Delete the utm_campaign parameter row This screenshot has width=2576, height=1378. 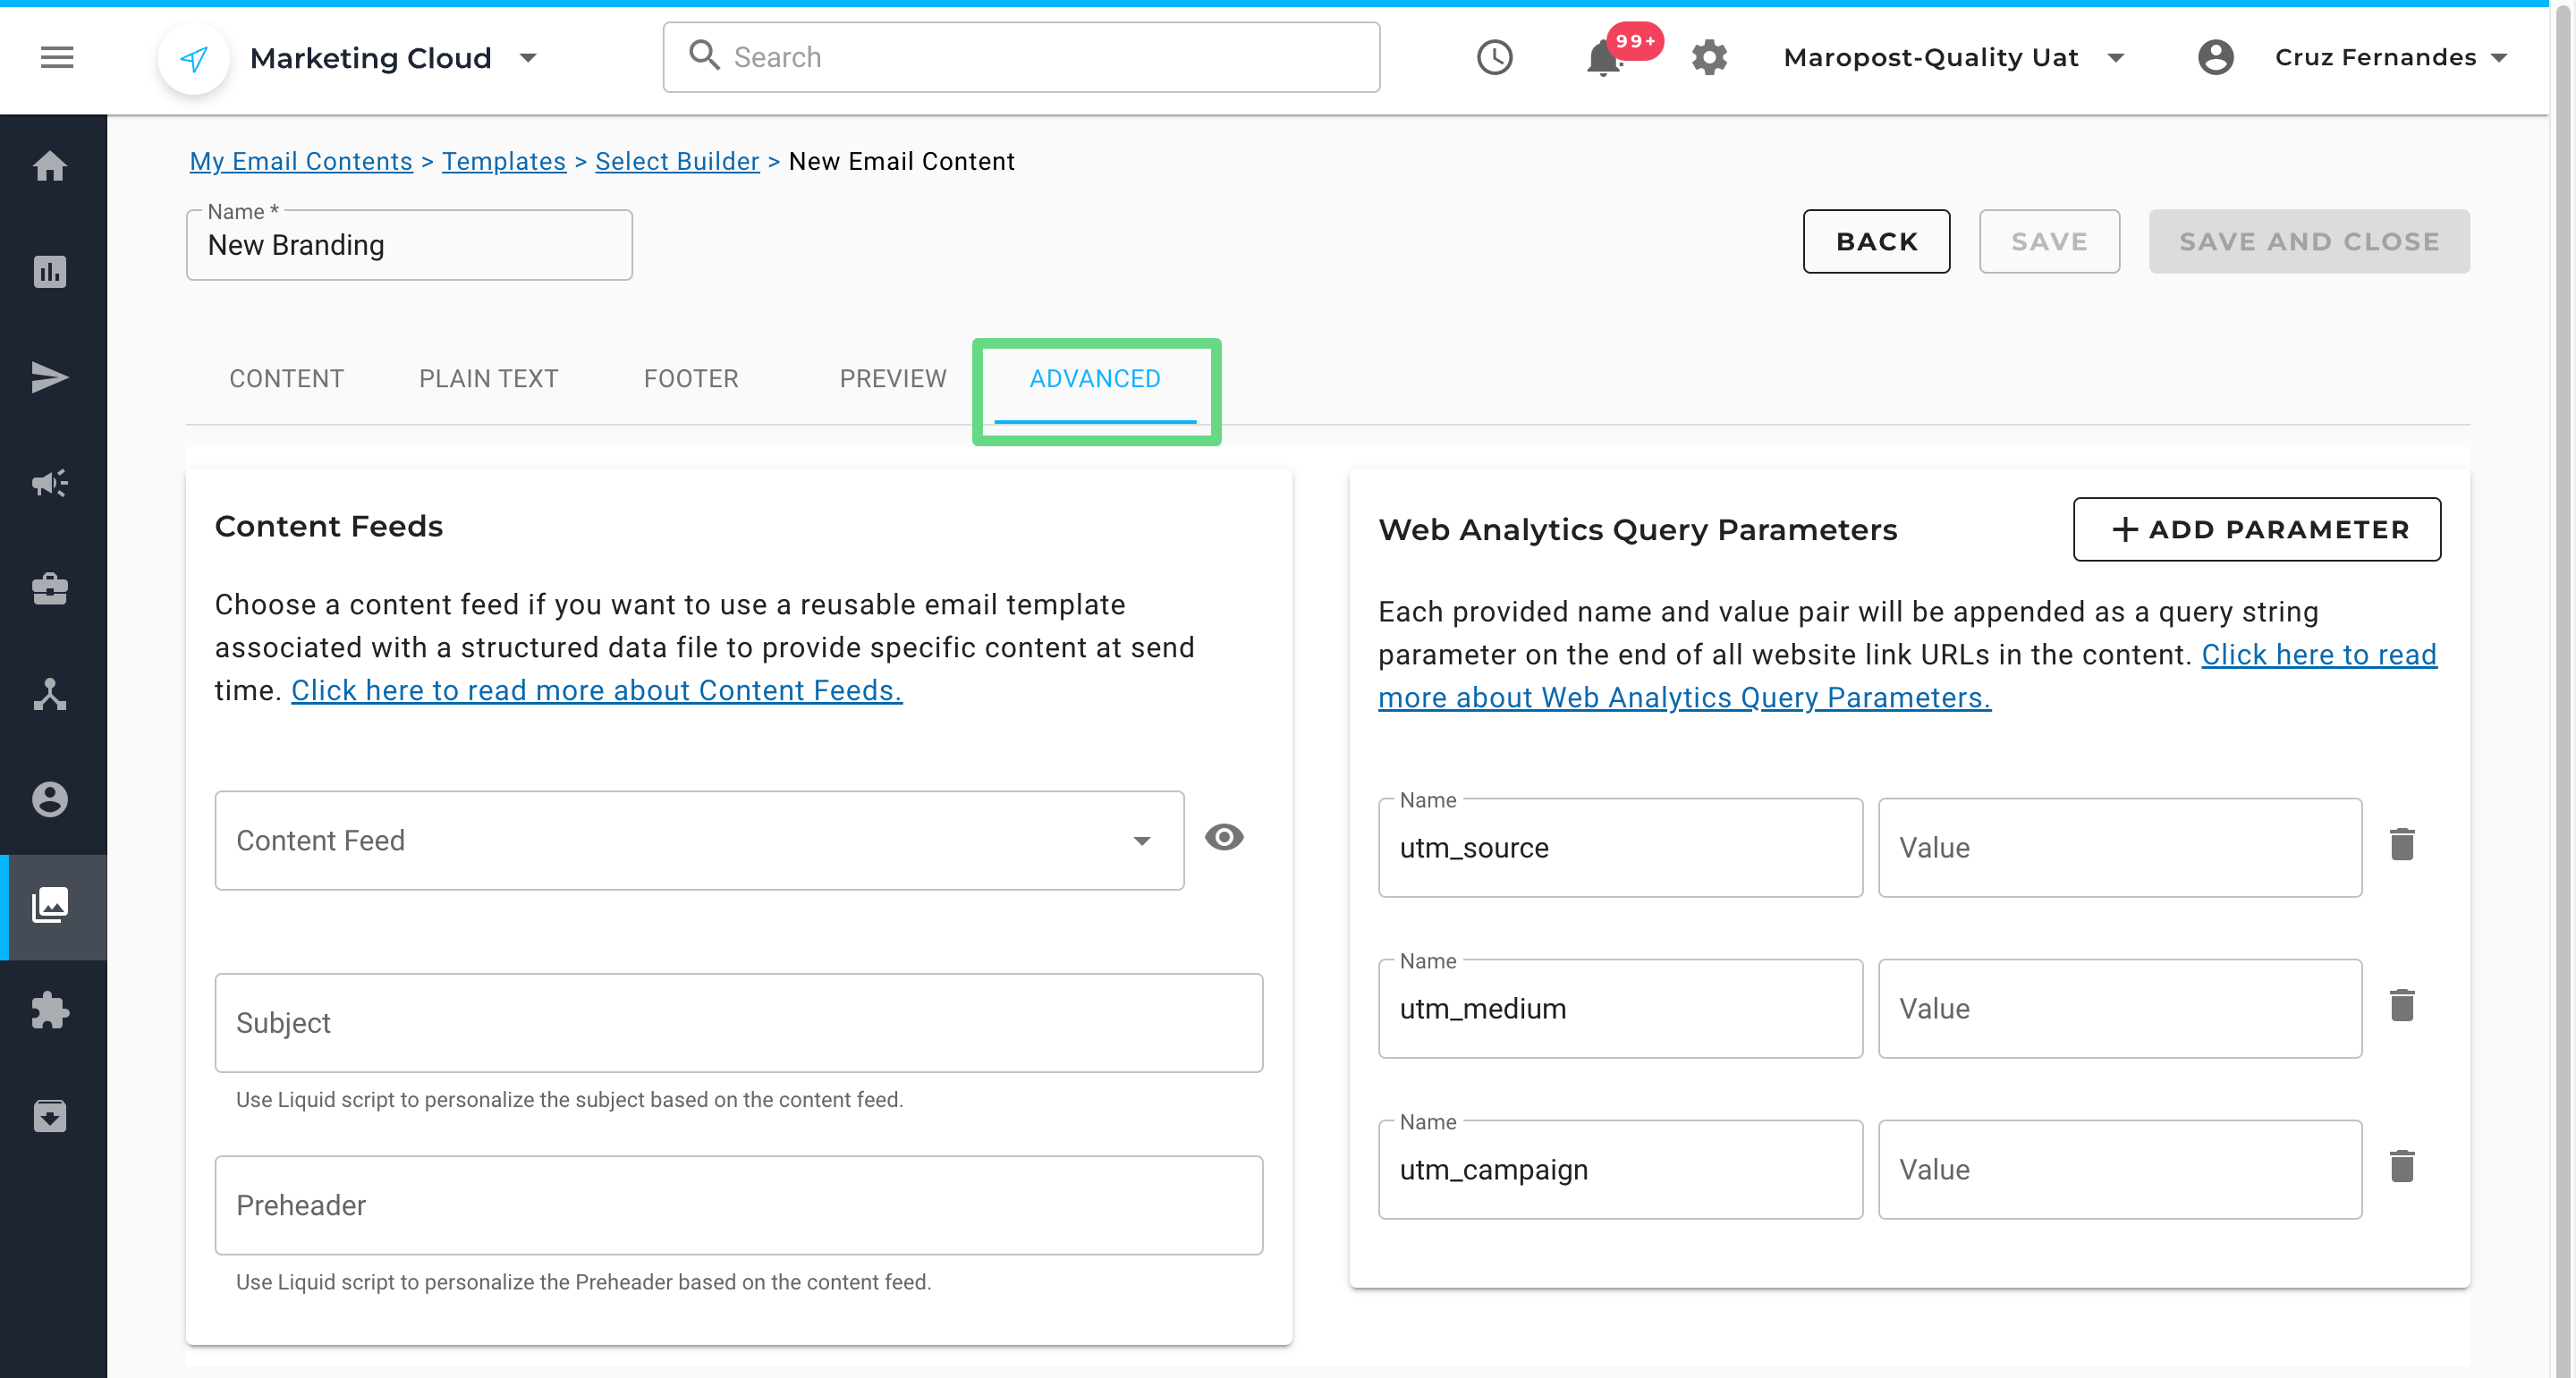pos(2401,1167)
